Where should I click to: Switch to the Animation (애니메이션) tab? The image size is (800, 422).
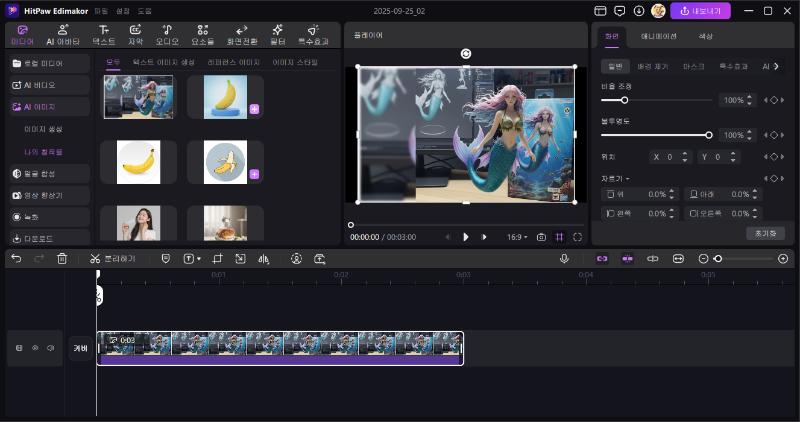pyautogui.click(x=659, y=36)
